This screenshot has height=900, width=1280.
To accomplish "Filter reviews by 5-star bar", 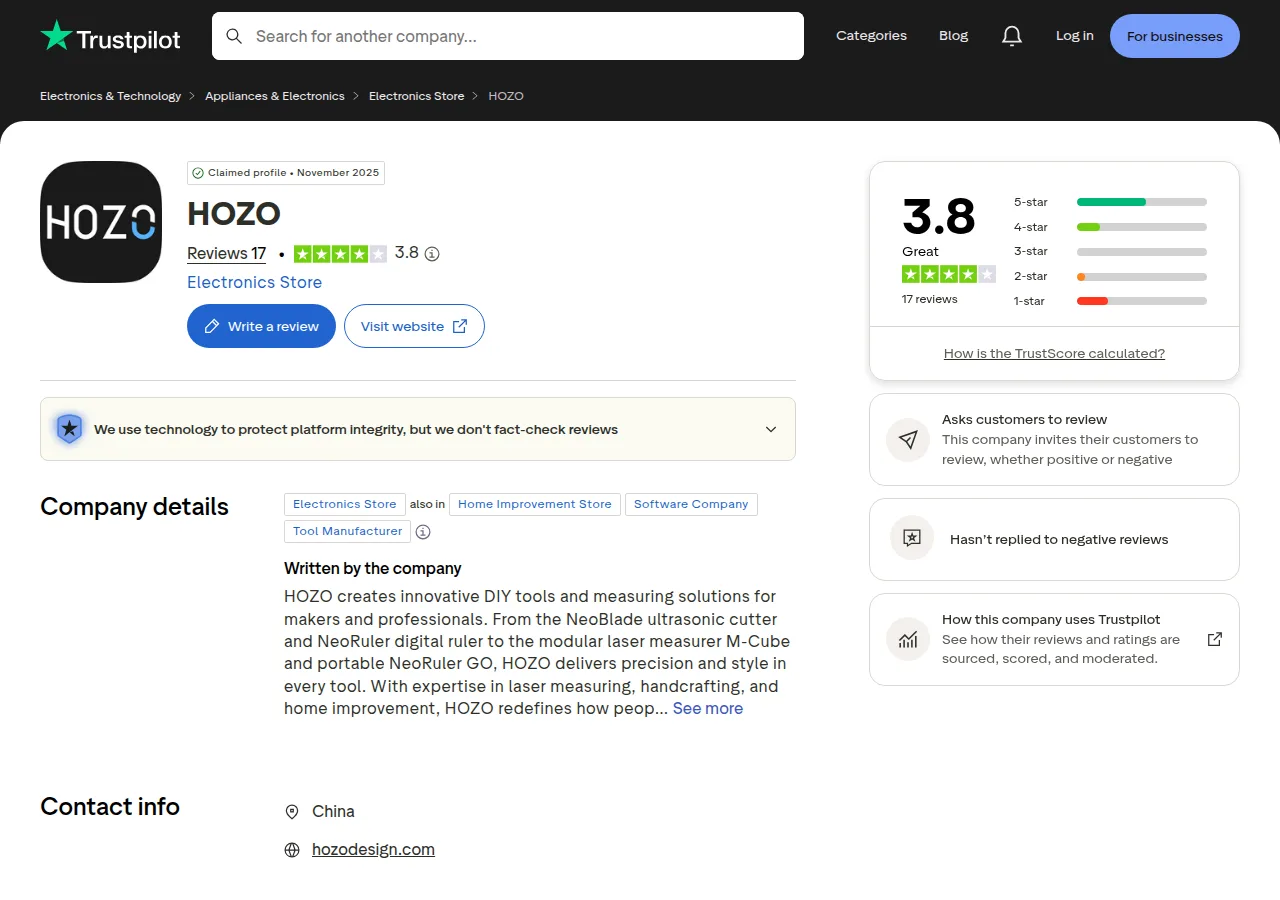I will pos(1110,202).
